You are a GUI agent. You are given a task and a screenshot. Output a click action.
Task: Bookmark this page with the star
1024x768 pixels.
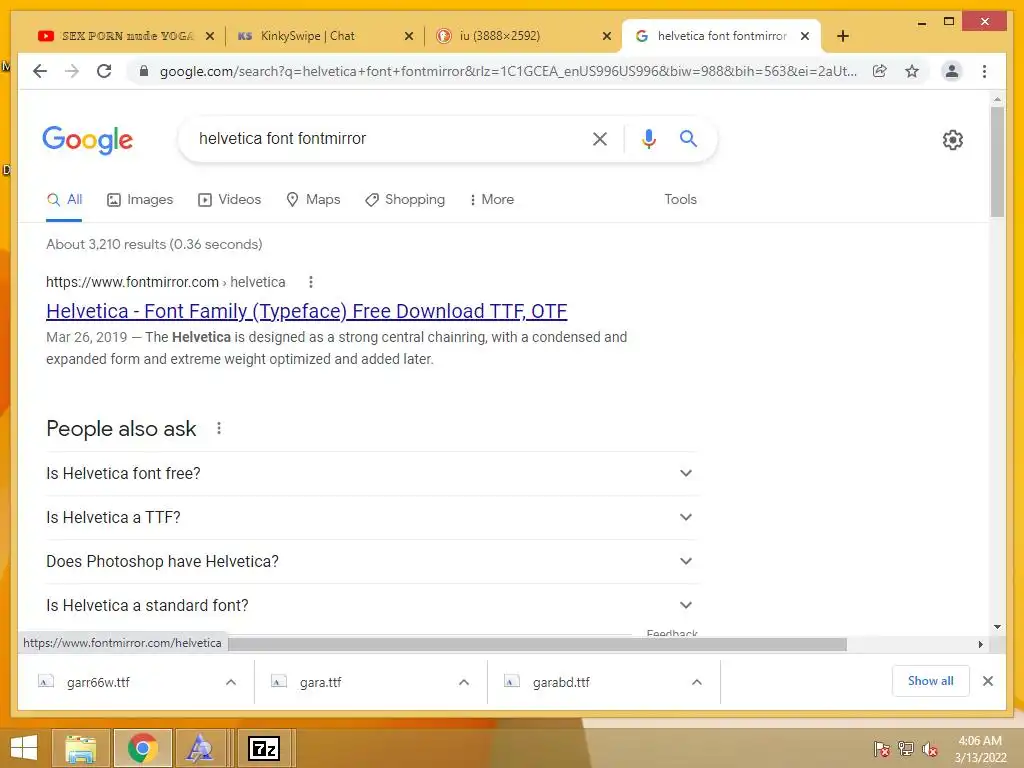(912, 71)
